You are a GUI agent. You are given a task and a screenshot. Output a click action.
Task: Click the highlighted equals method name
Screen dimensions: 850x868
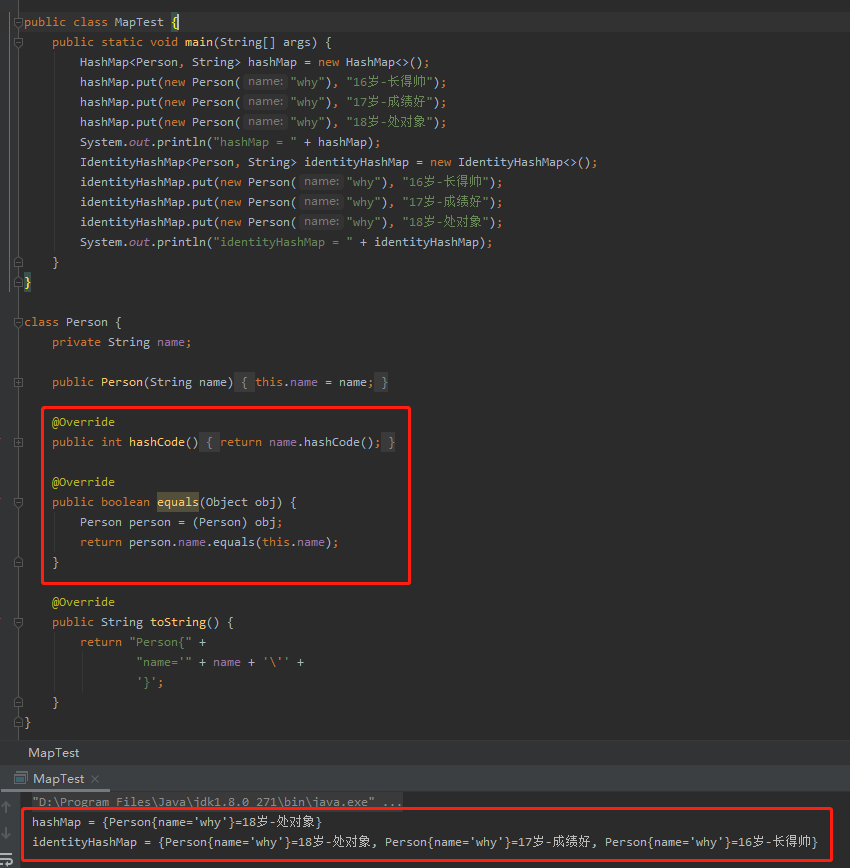coord(178,502)
